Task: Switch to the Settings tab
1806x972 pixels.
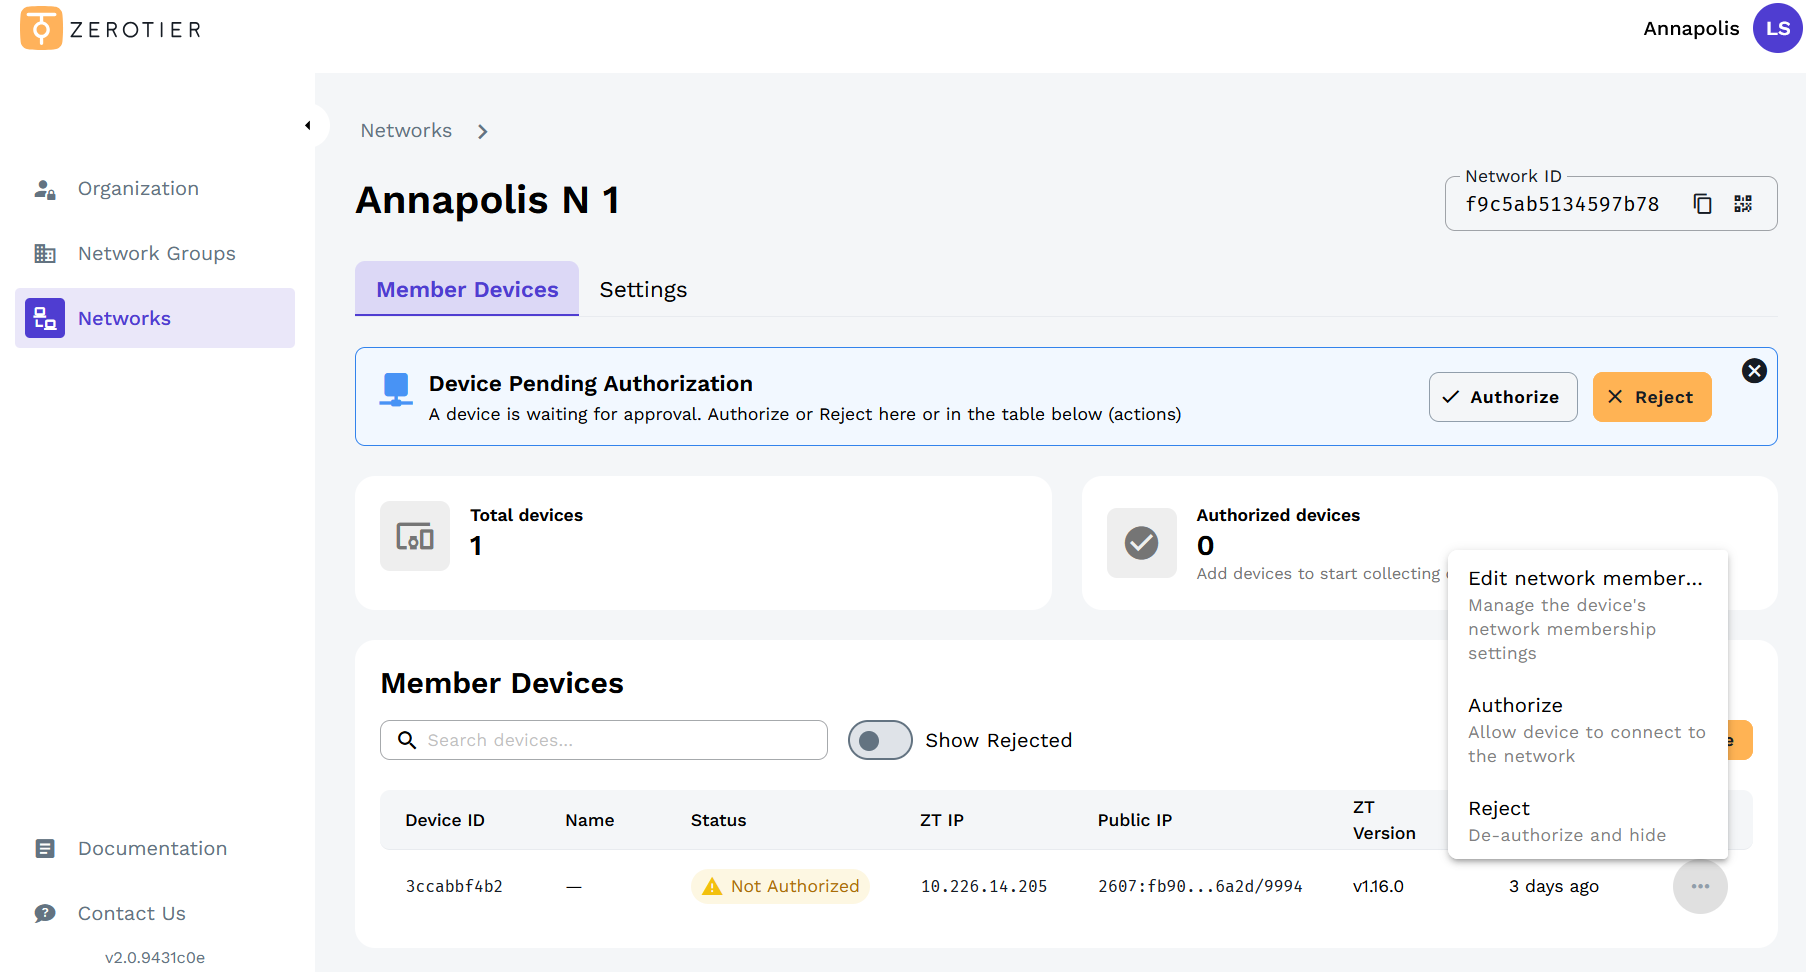Action: (x=643, y=290)
